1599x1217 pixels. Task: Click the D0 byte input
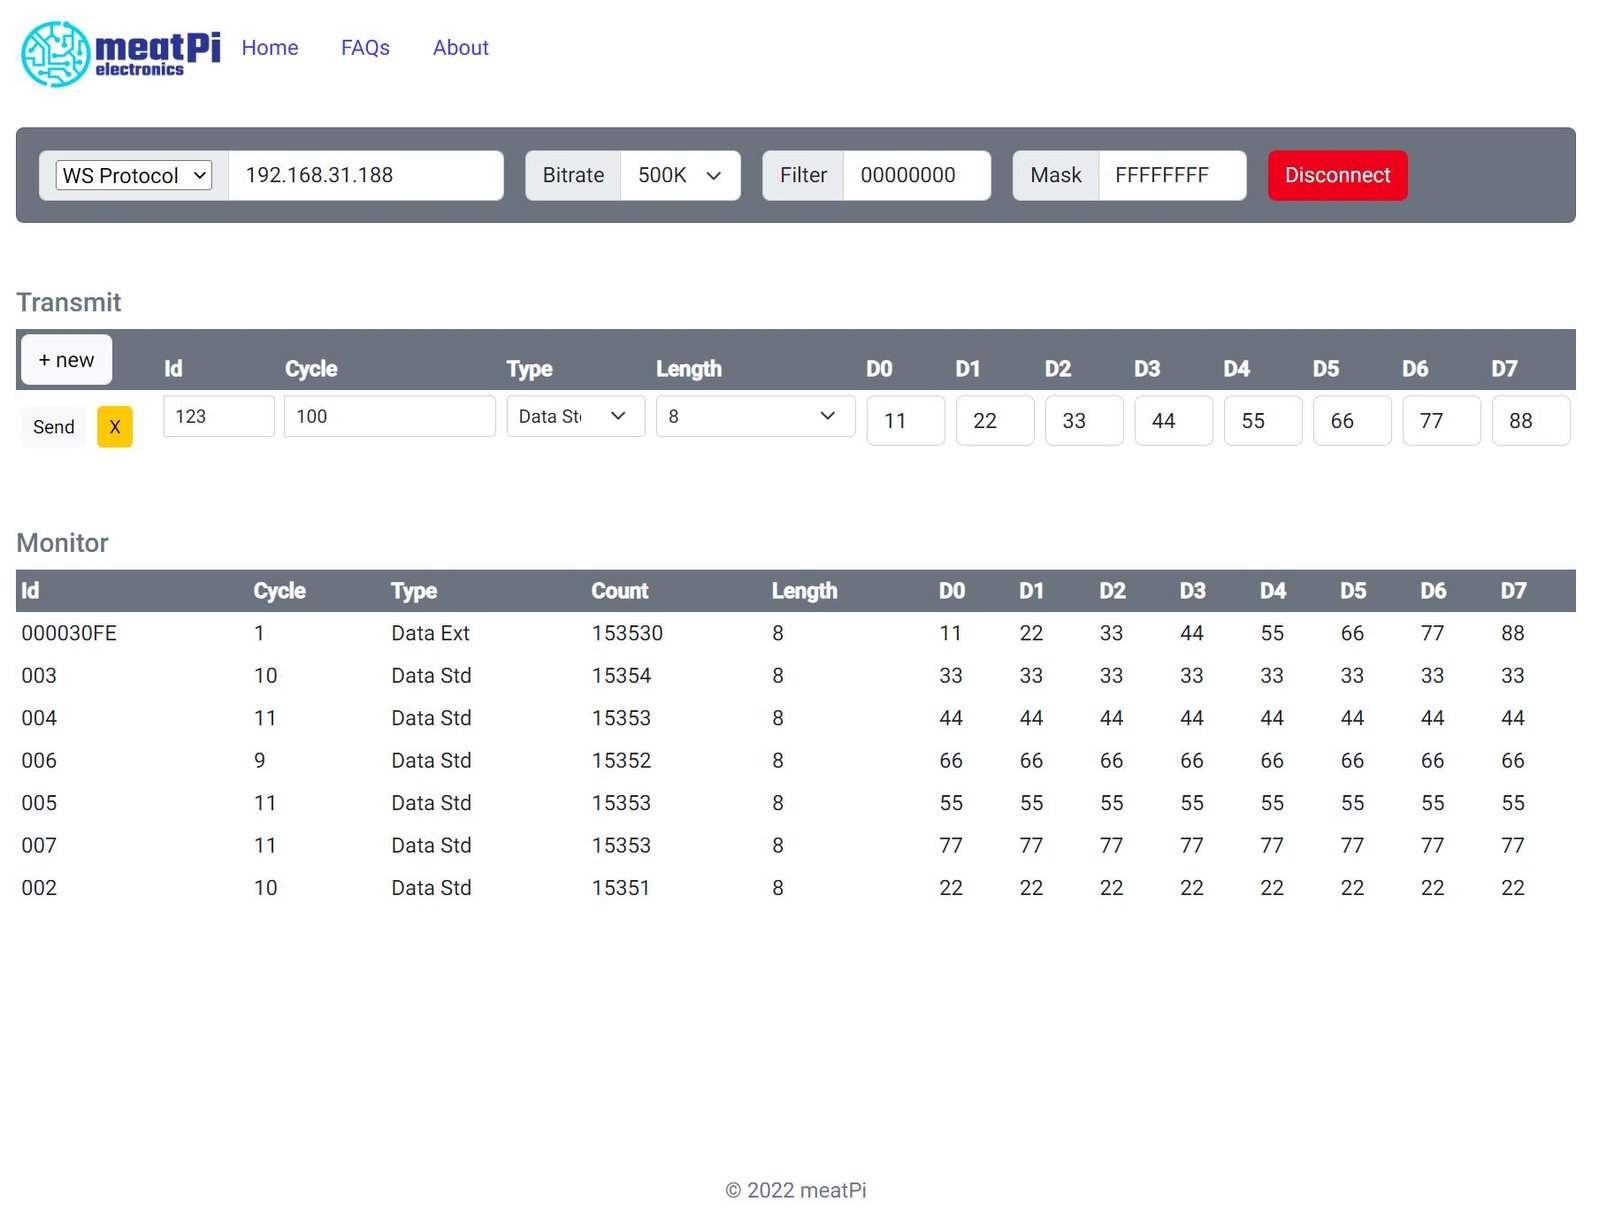(905, 421)
